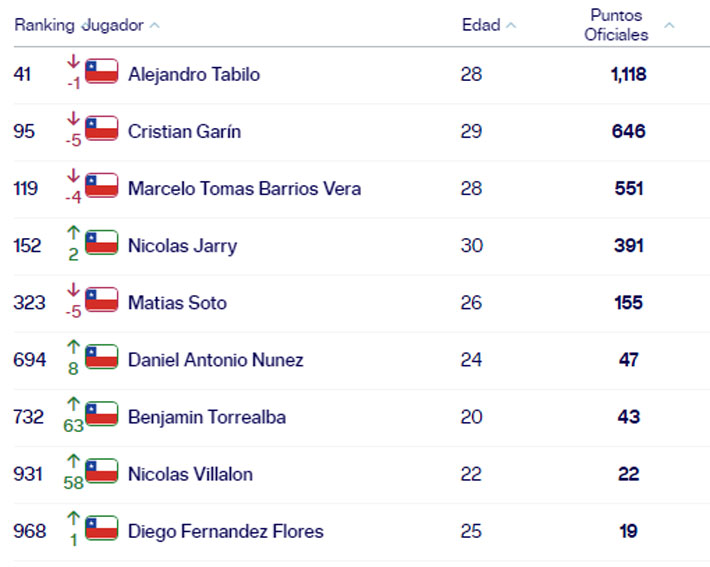Click the Chile flag beside Alejandro Tabilo
Image resolution: width=710 pixels, height=567 pixels.
click(101, 72)
